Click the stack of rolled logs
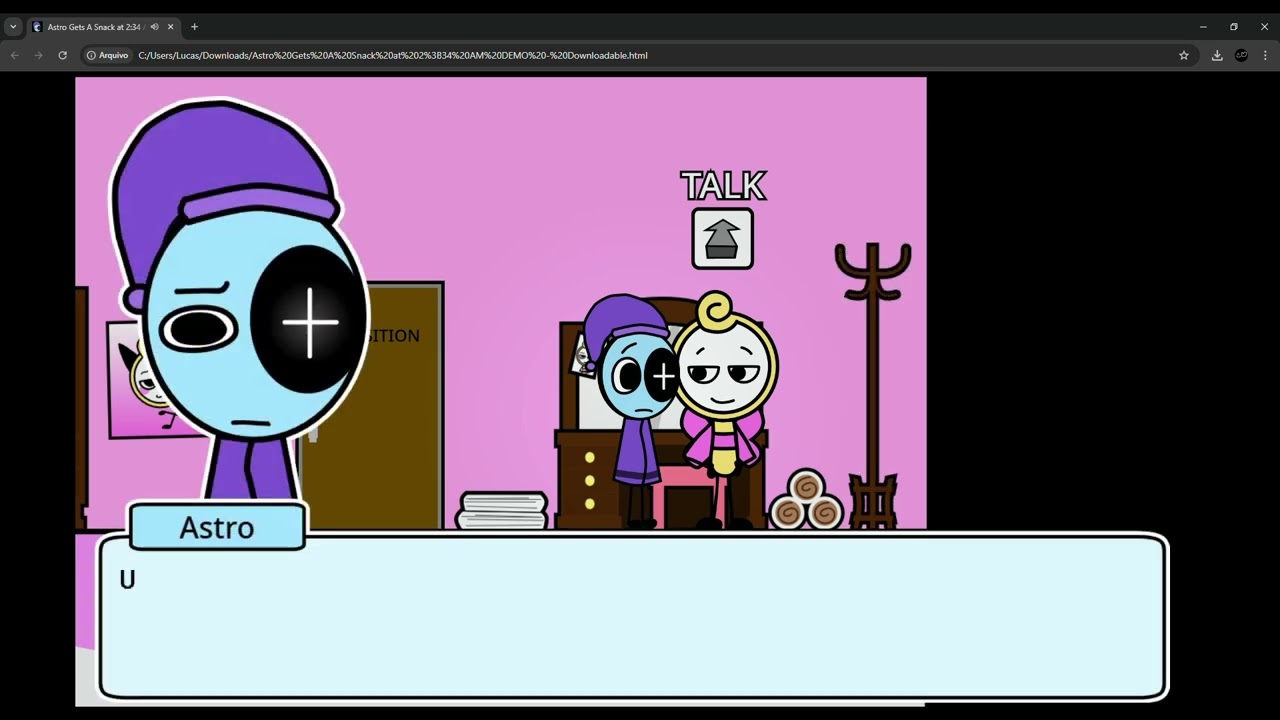1280x720 pixels. (806, 500)
